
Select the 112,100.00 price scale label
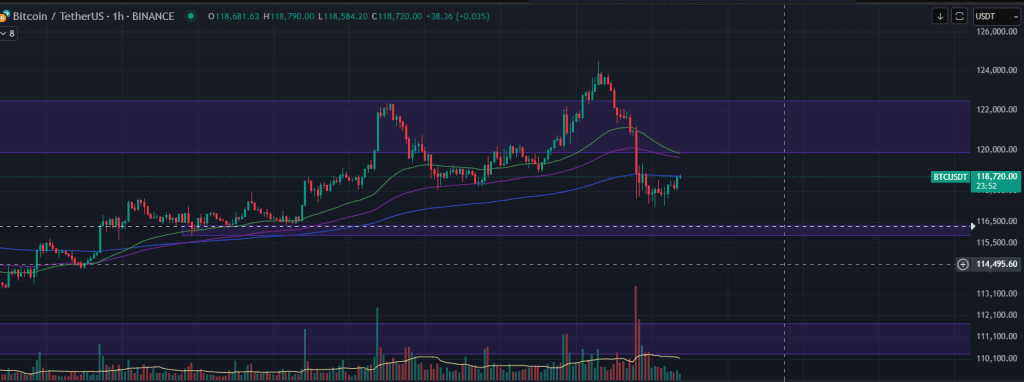click(996, 315)
